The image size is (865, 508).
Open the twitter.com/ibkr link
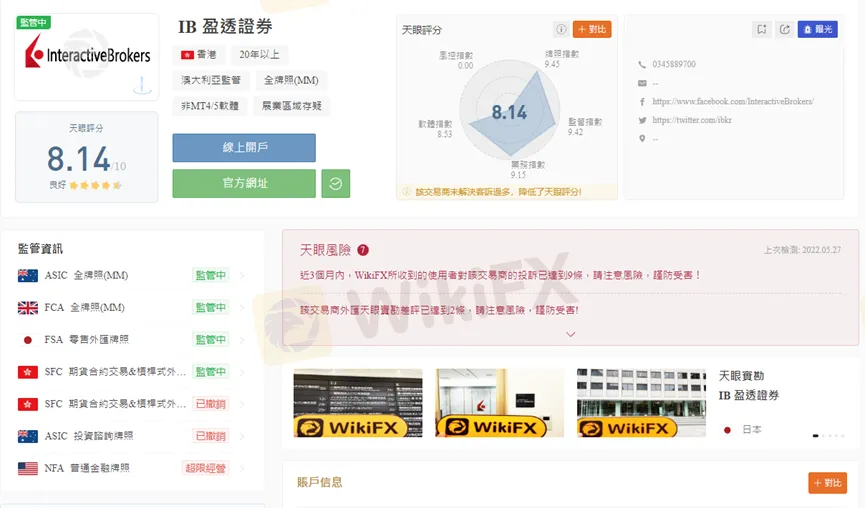[693, 120]
